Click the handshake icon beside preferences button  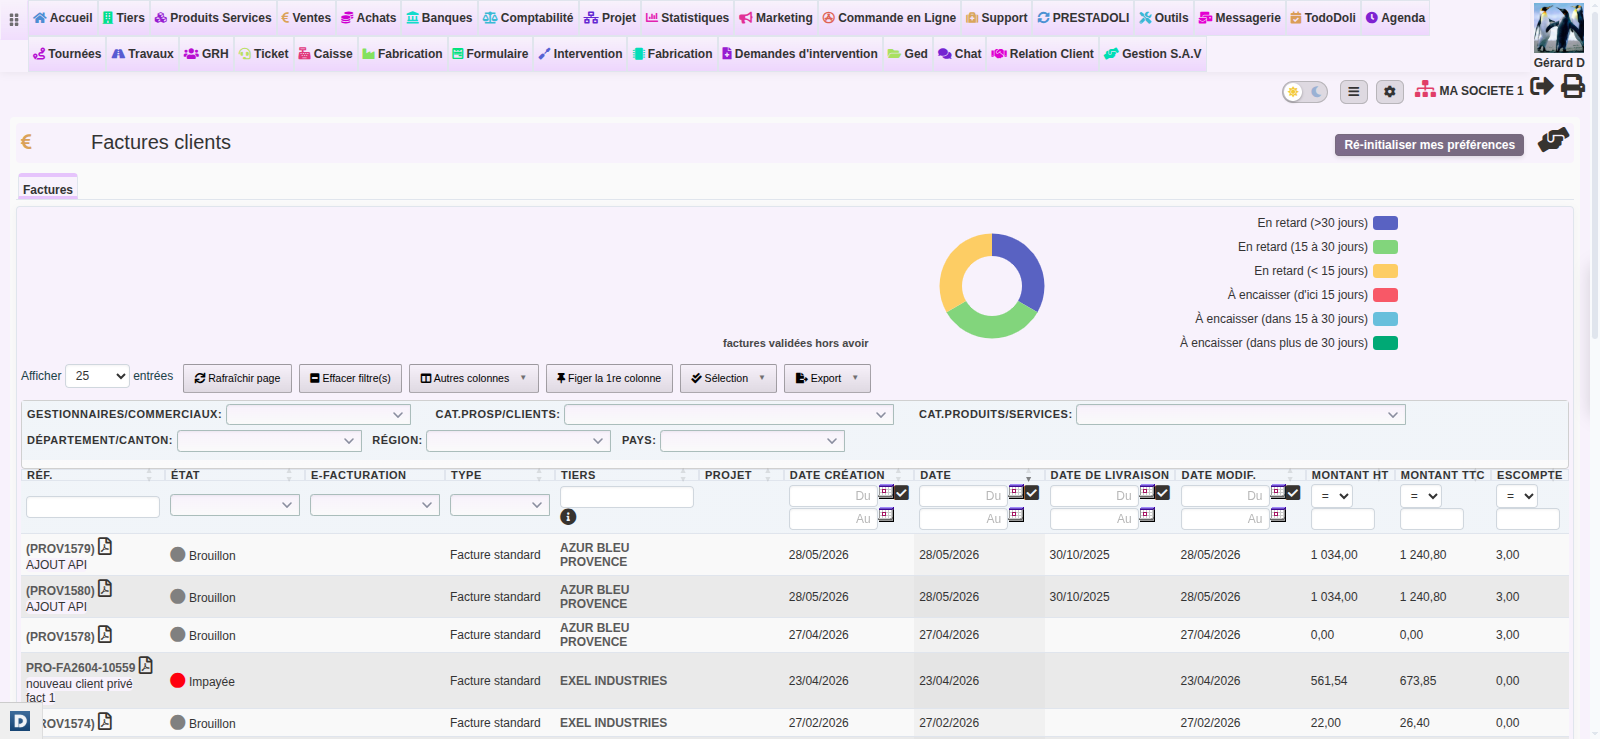(1553, 140)
